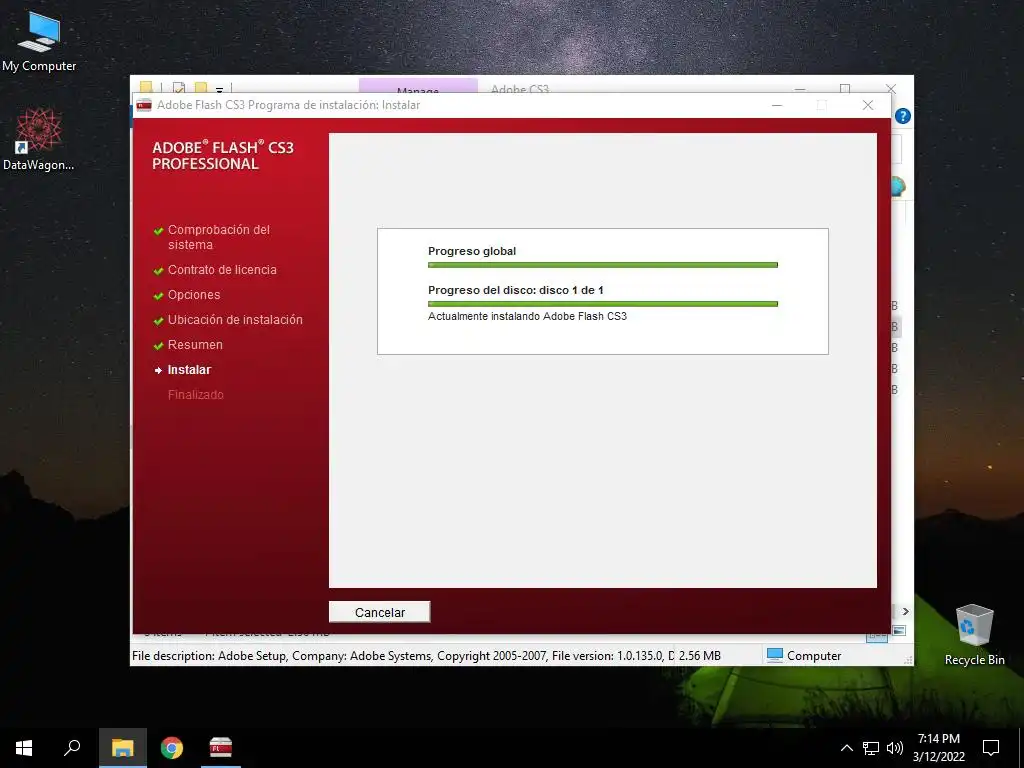
Task: Click installer title bar Flash icon
Action: pos(144,105)
